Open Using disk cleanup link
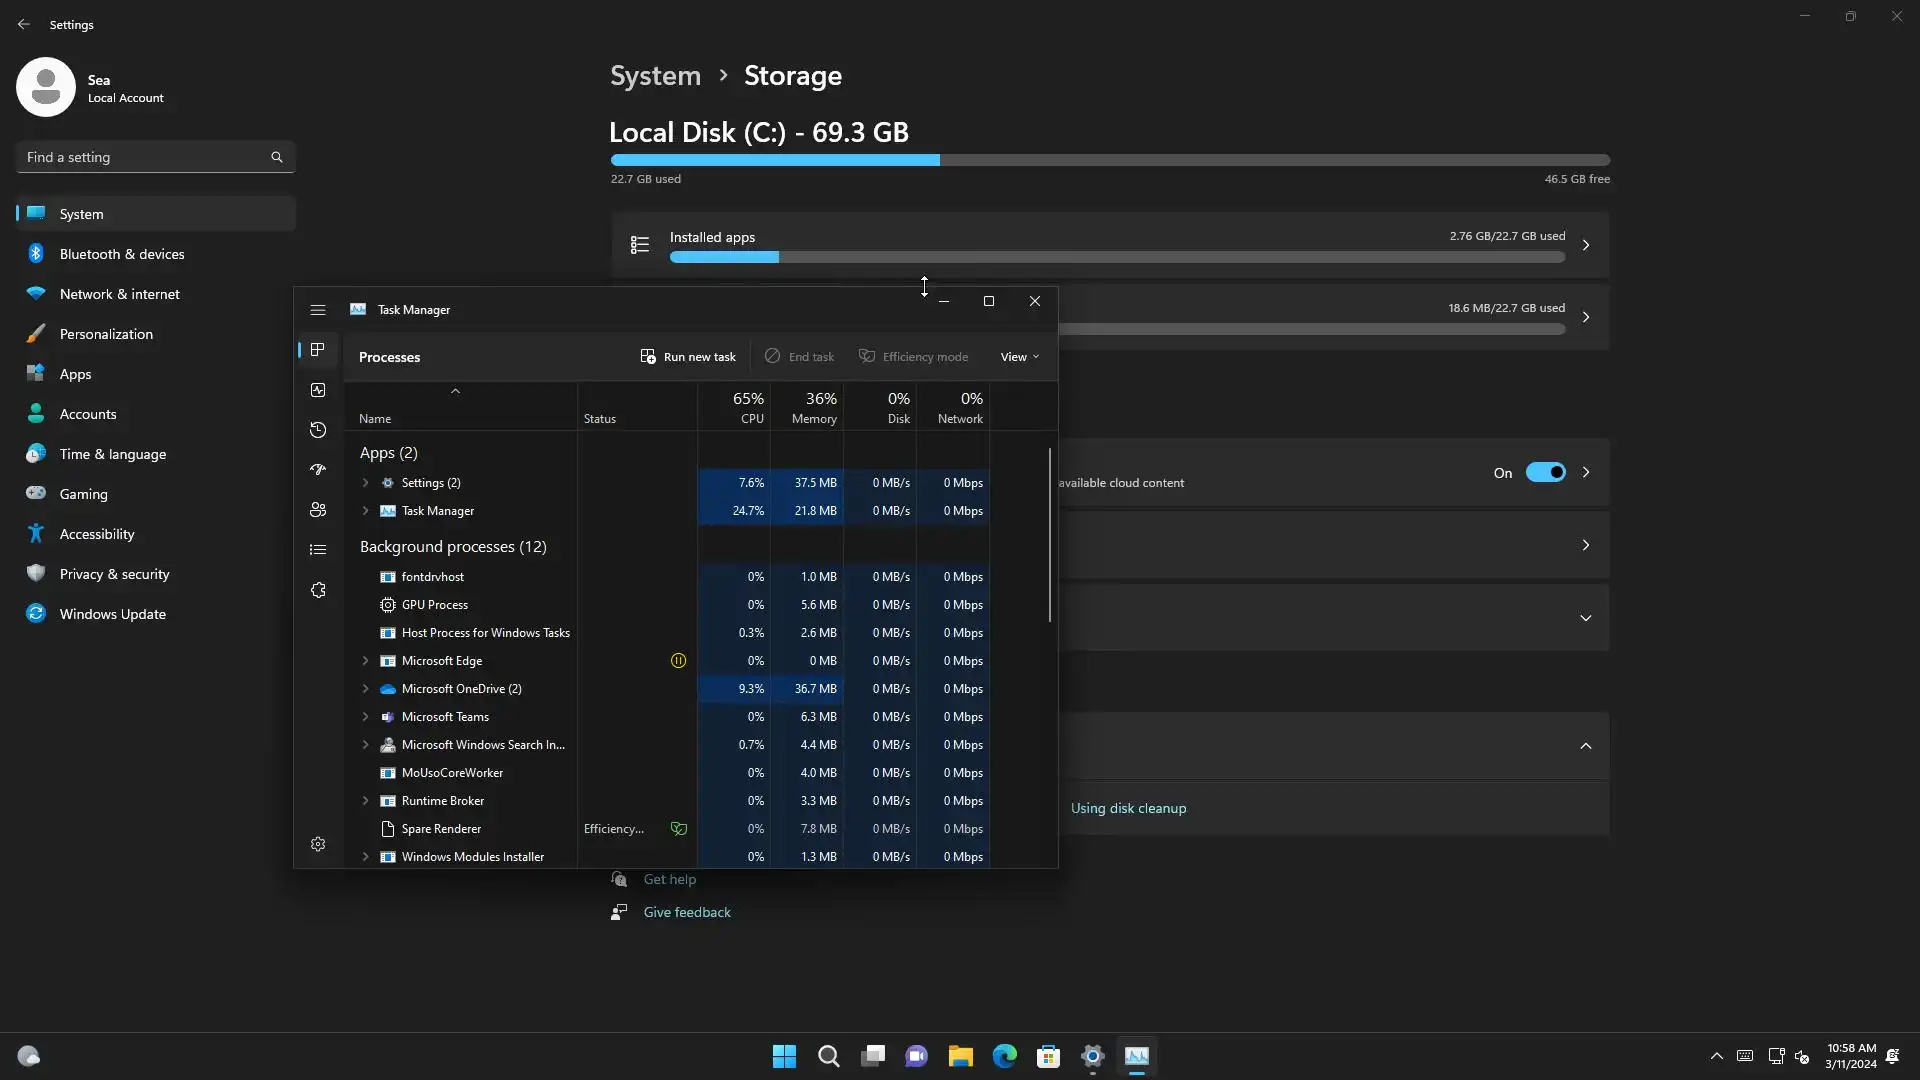This screenshot has height=1080, width=1920. 1128,808
